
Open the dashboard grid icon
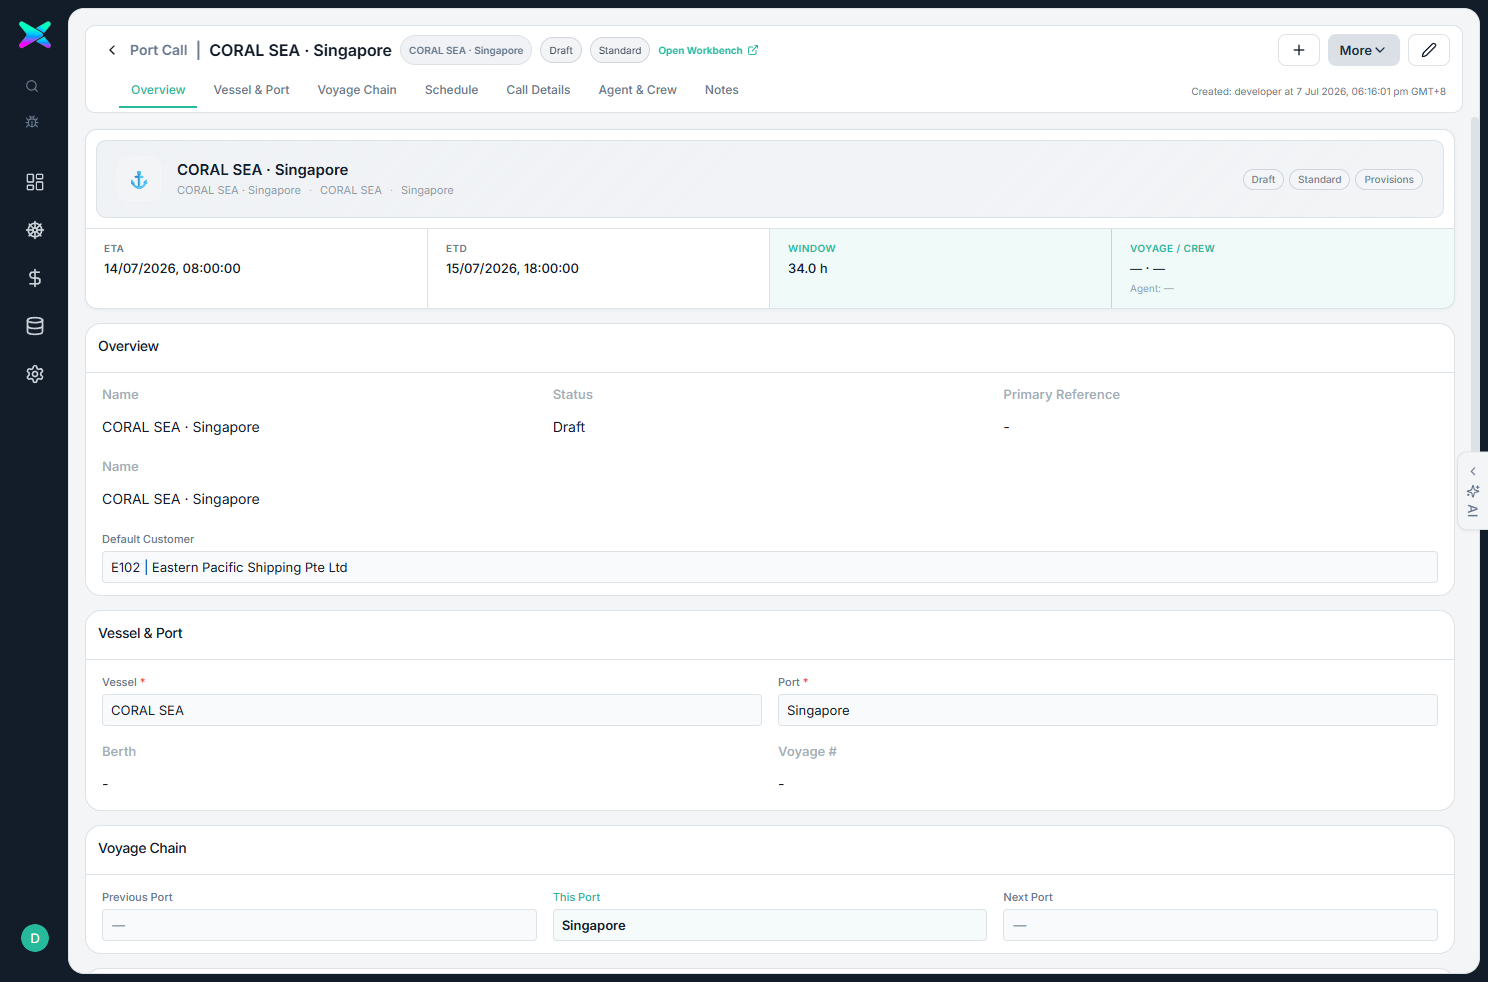tap(35, 182)
